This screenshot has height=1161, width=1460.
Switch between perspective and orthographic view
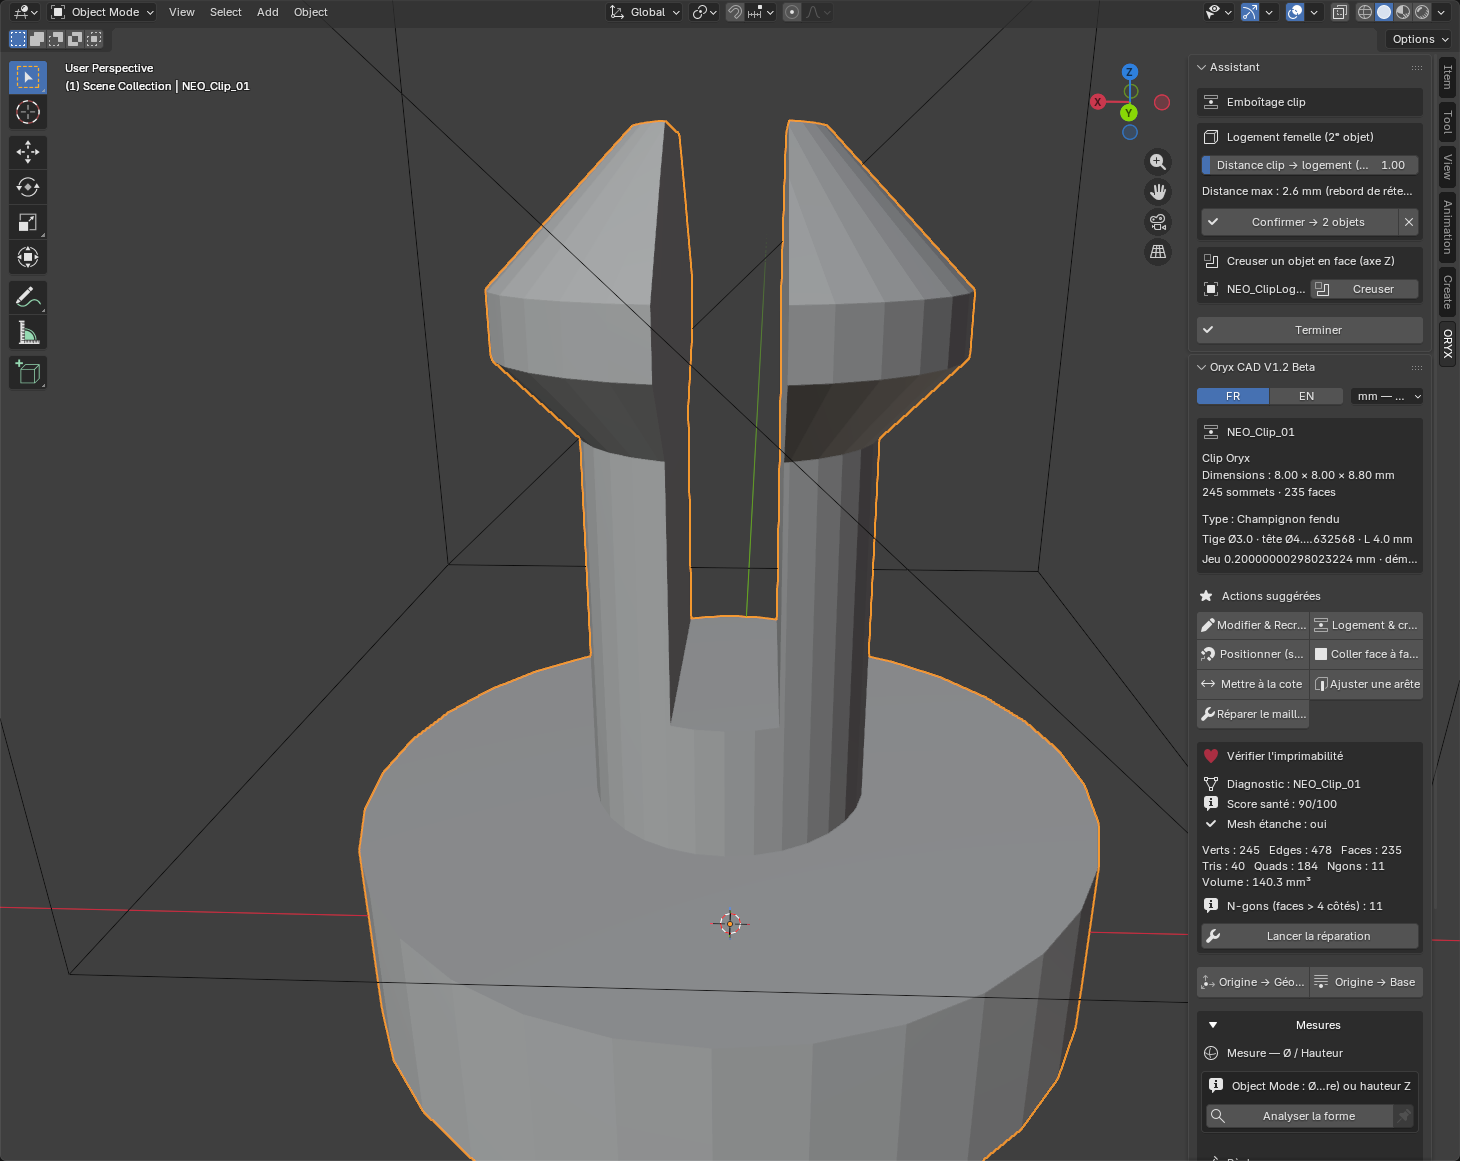(1158, 252)
